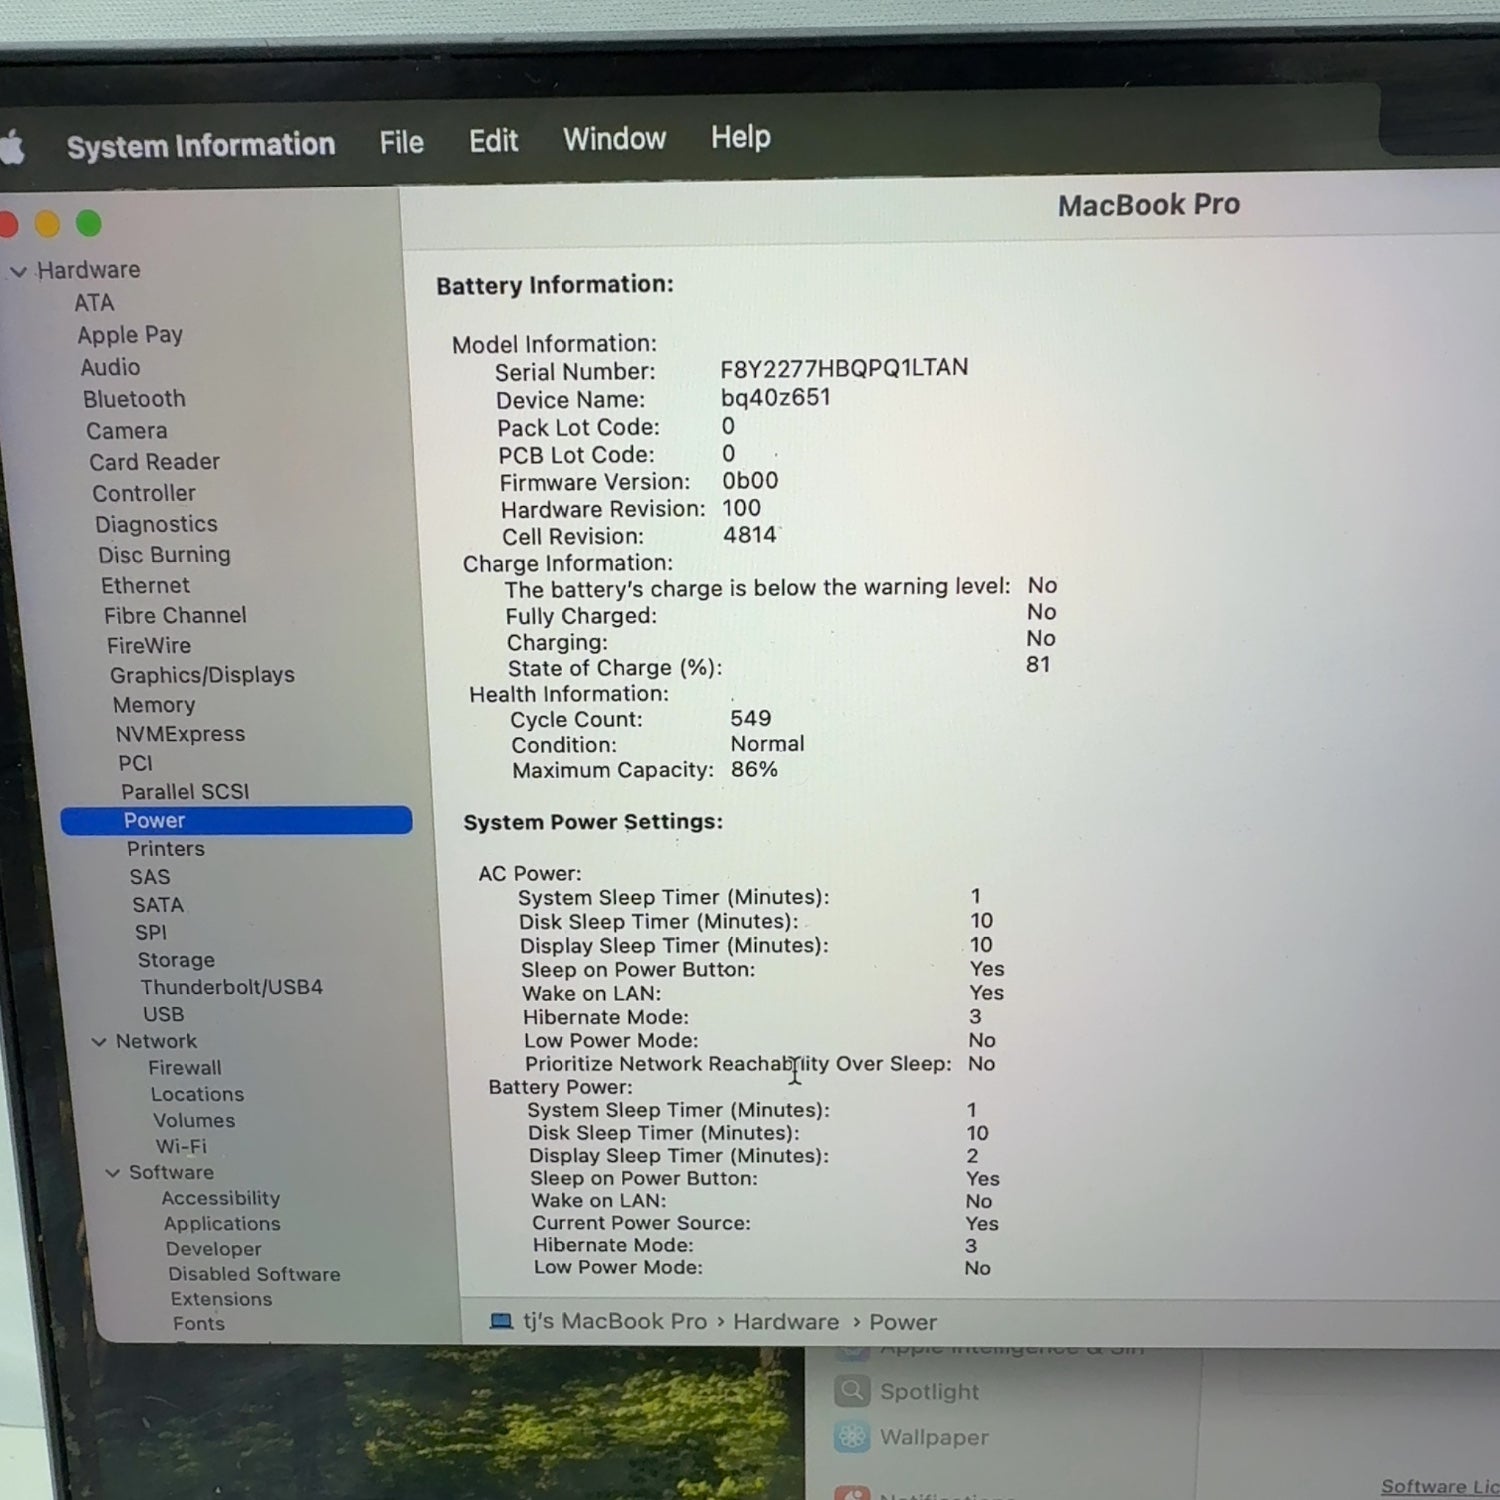
Task: Click the cycle count value 549
Action: coord(751,718)
